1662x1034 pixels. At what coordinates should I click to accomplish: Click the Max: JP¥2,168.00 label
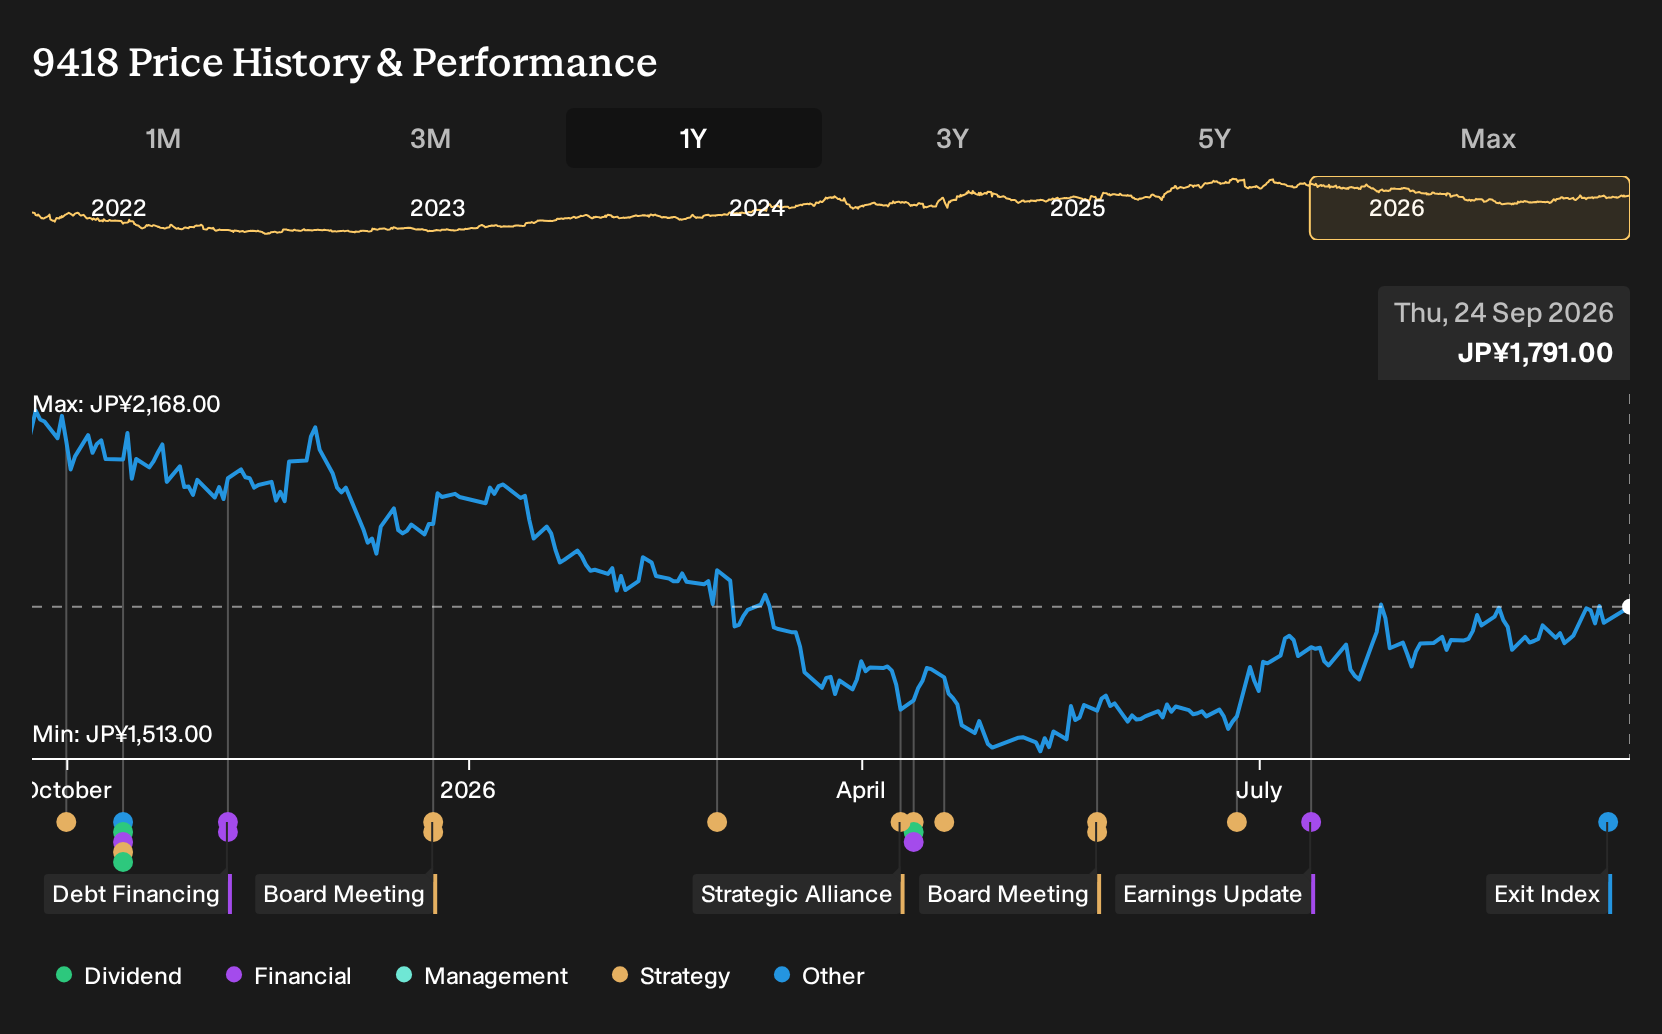pyautogui.click(x=126, y=404)
